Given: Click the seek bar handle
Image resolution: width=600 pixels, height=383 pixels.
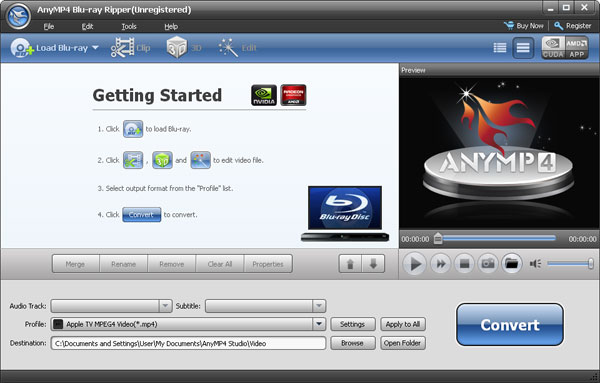Looking at the screenshot, I should point(438,239).
